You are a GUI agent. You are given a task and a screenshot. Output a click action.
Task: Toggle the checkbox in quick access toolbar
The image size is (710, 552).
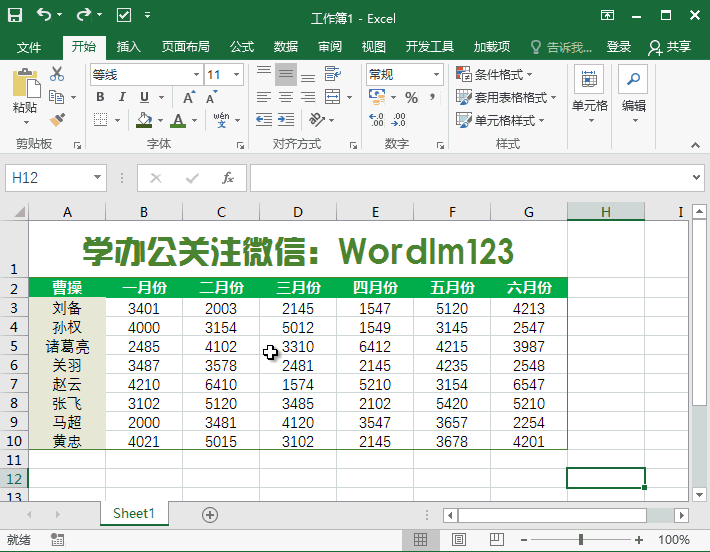(124, 16)
